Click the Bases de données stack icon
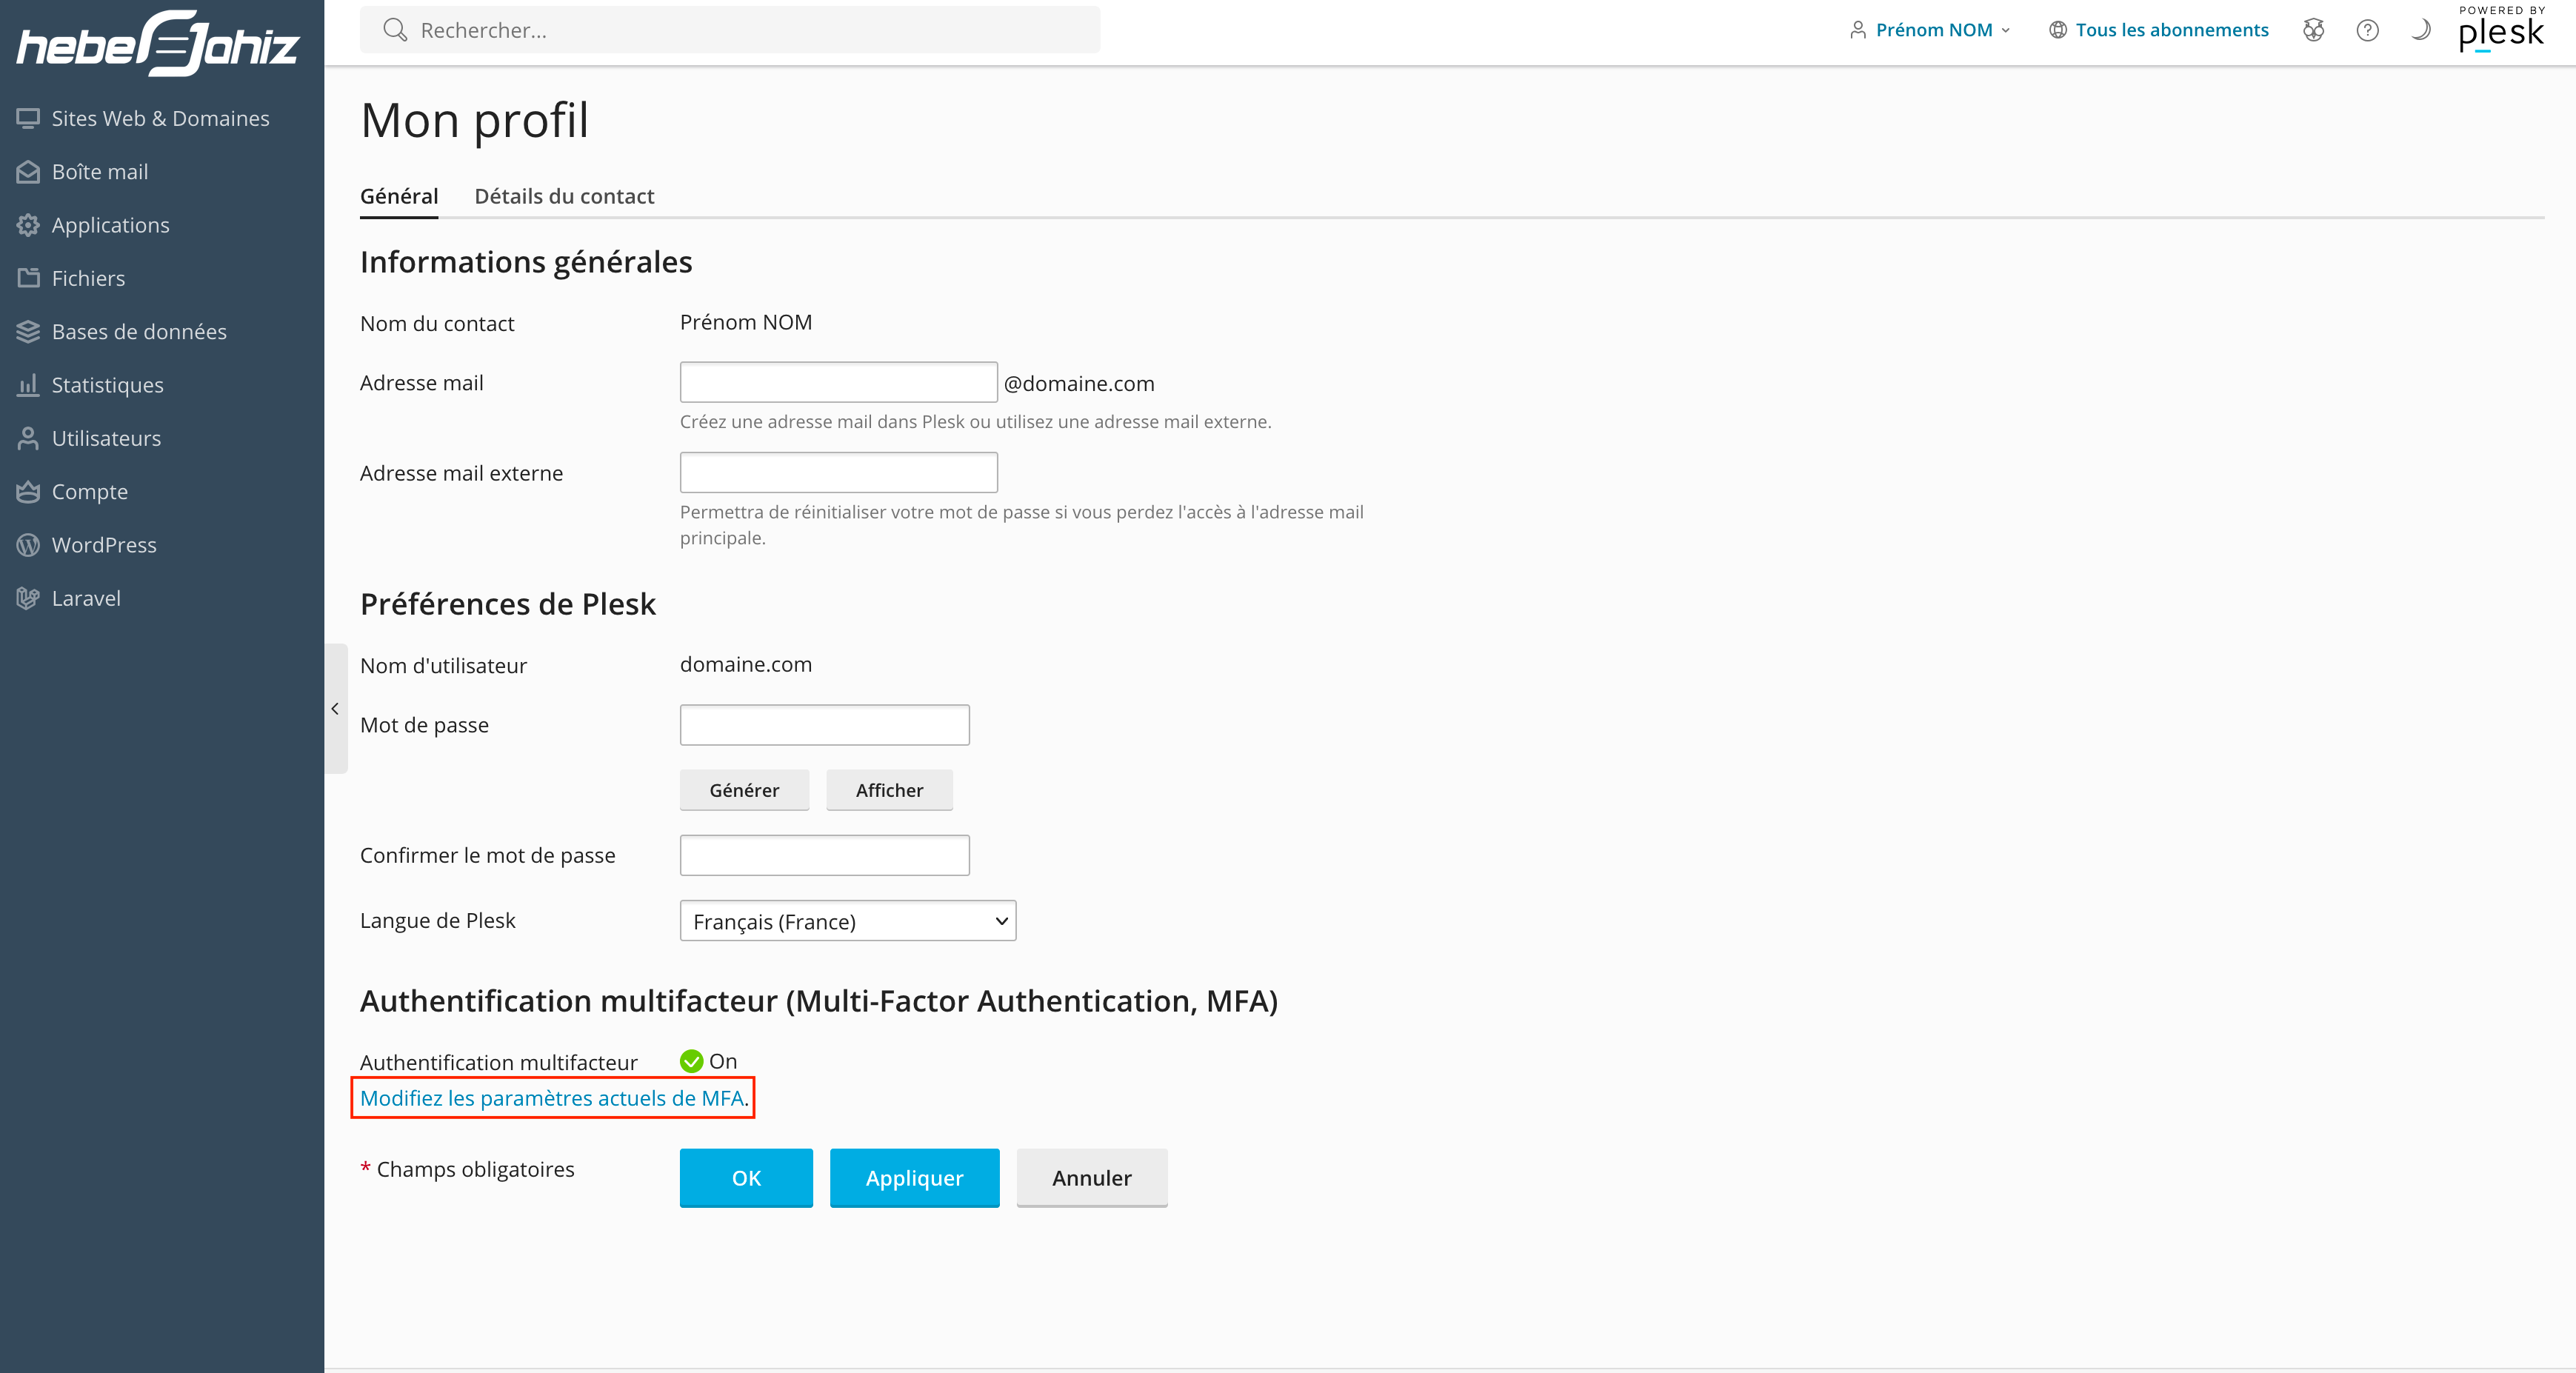 pos(28,331)
